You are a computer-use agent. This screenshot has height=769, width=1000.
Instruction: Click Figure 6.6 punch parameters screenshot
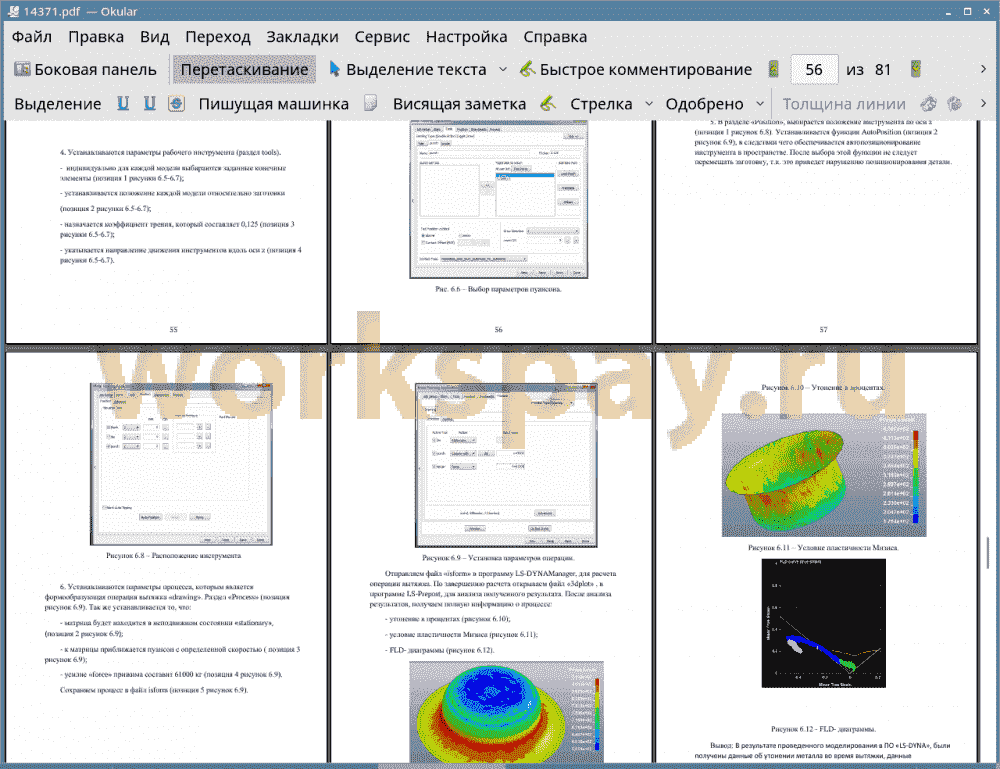click(499, 200)
